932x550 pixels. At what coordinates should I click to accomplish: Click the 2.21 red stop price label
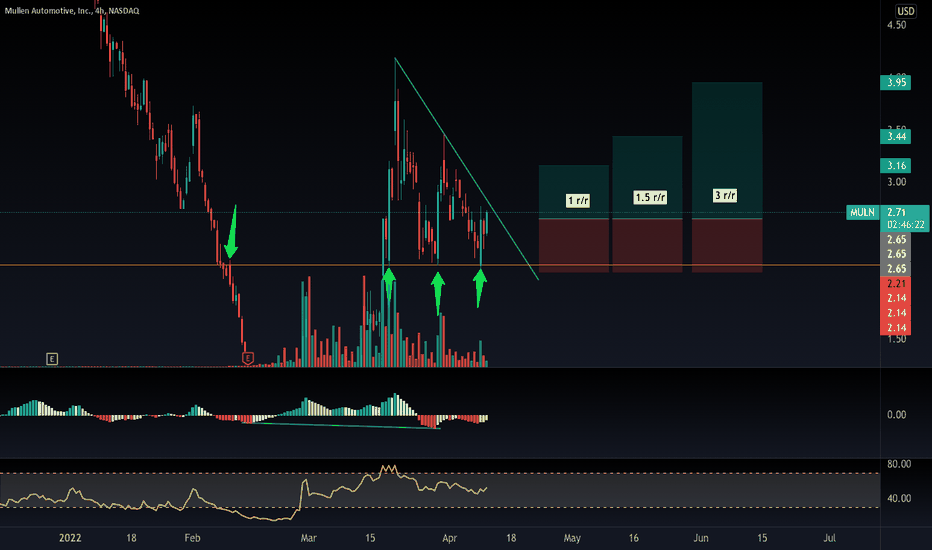(896, 284)
